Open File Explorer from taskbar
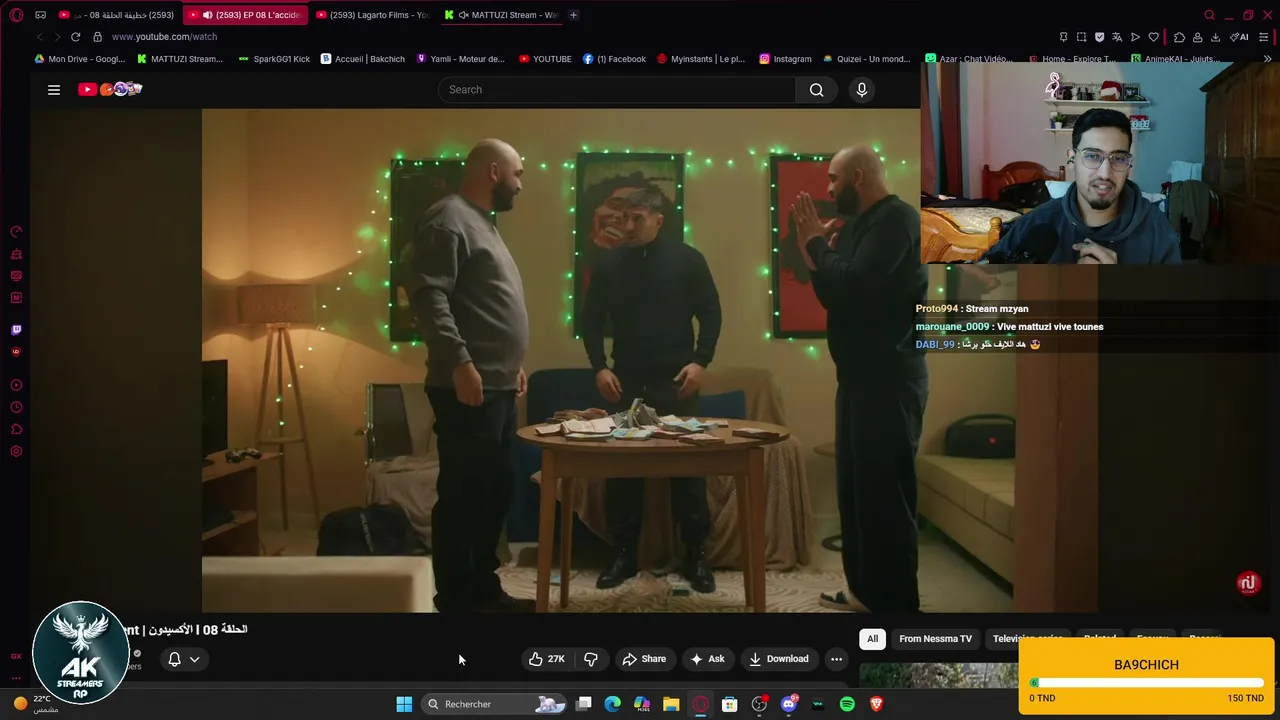Image resolution: width=1280 pixels, height=720 pixels. click(671, 704)
